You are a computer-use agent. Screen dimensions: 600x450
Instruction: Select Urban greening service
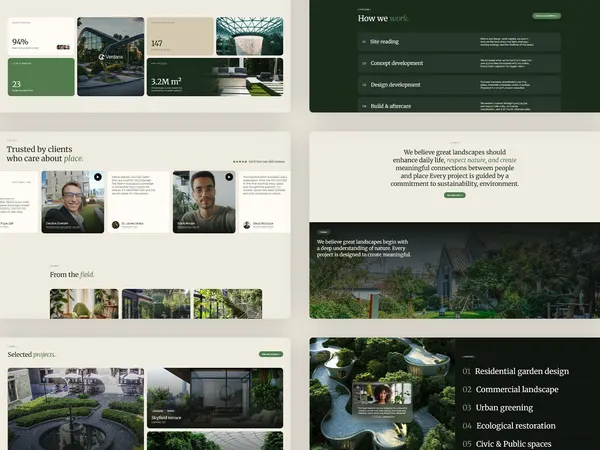(x=498, y=408)
